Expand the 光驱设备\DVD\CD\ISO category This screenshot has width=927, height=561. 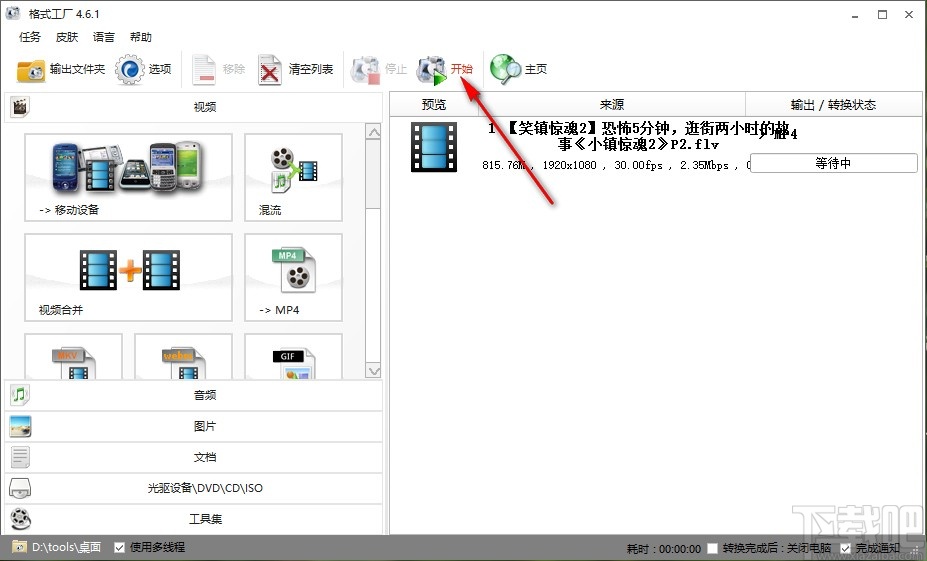point(193,488)
